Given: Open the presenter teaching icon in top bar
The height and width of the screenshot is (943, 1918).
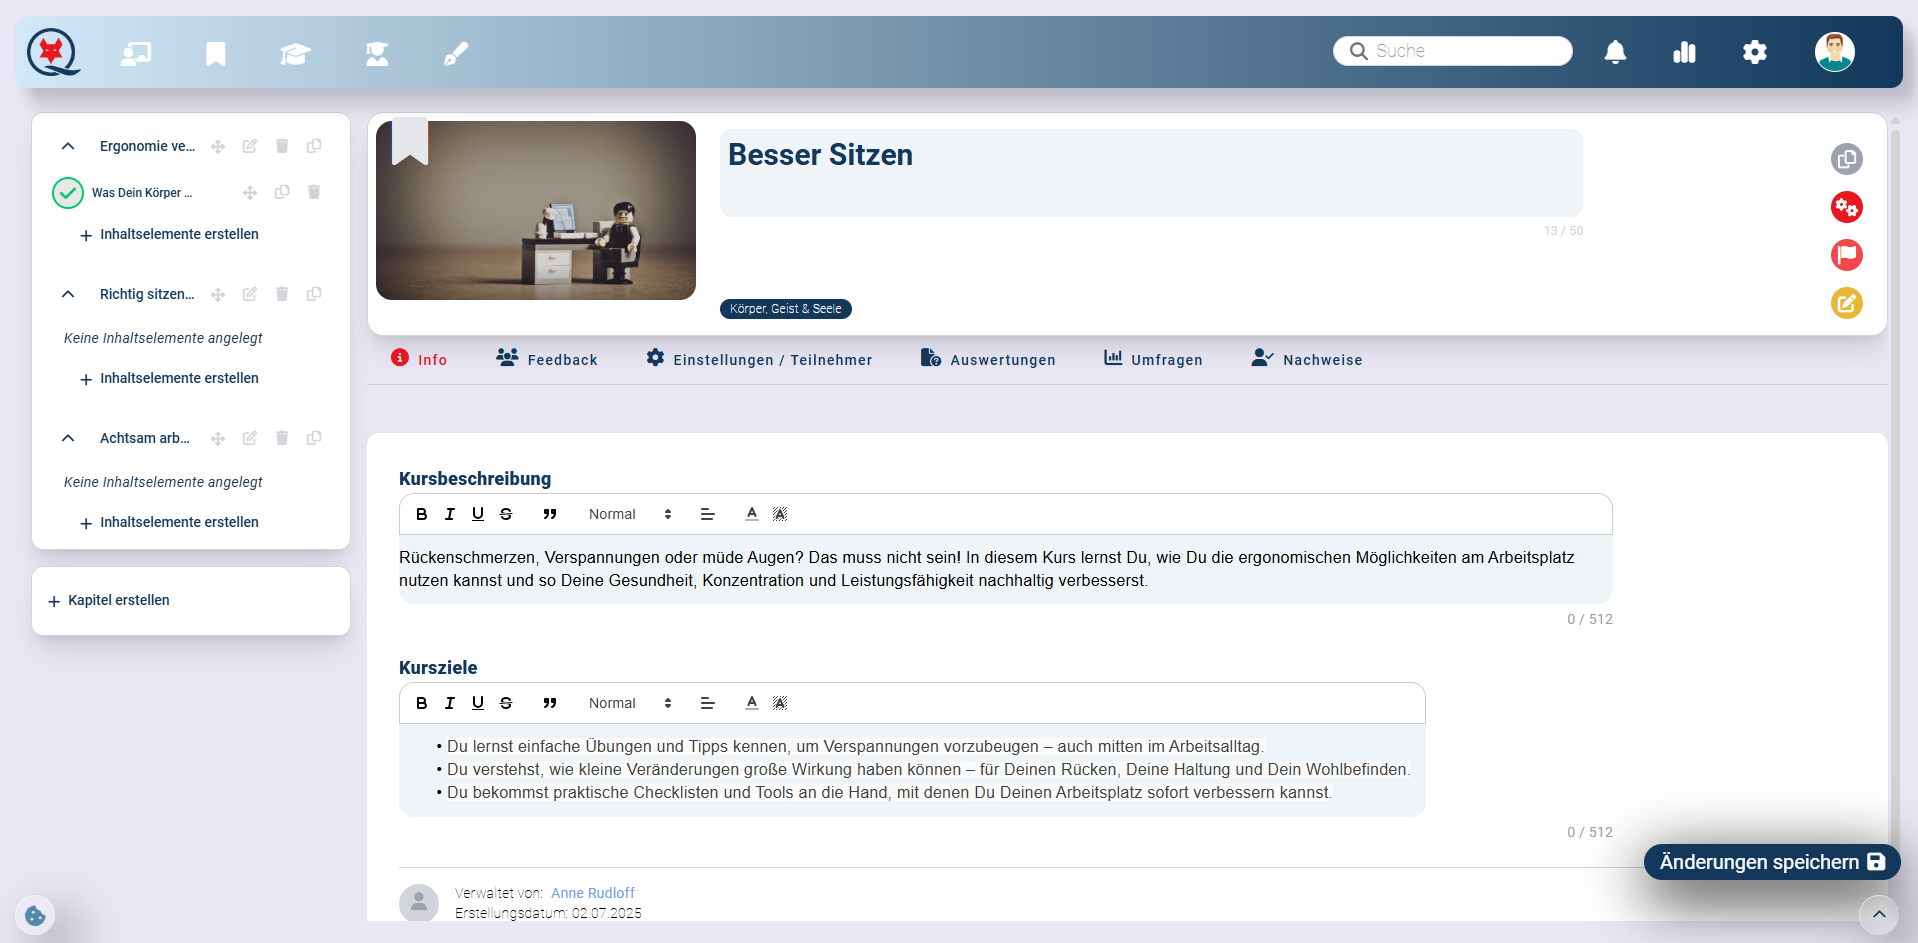Looking at the screenshot, I should [x=136, y=53].
